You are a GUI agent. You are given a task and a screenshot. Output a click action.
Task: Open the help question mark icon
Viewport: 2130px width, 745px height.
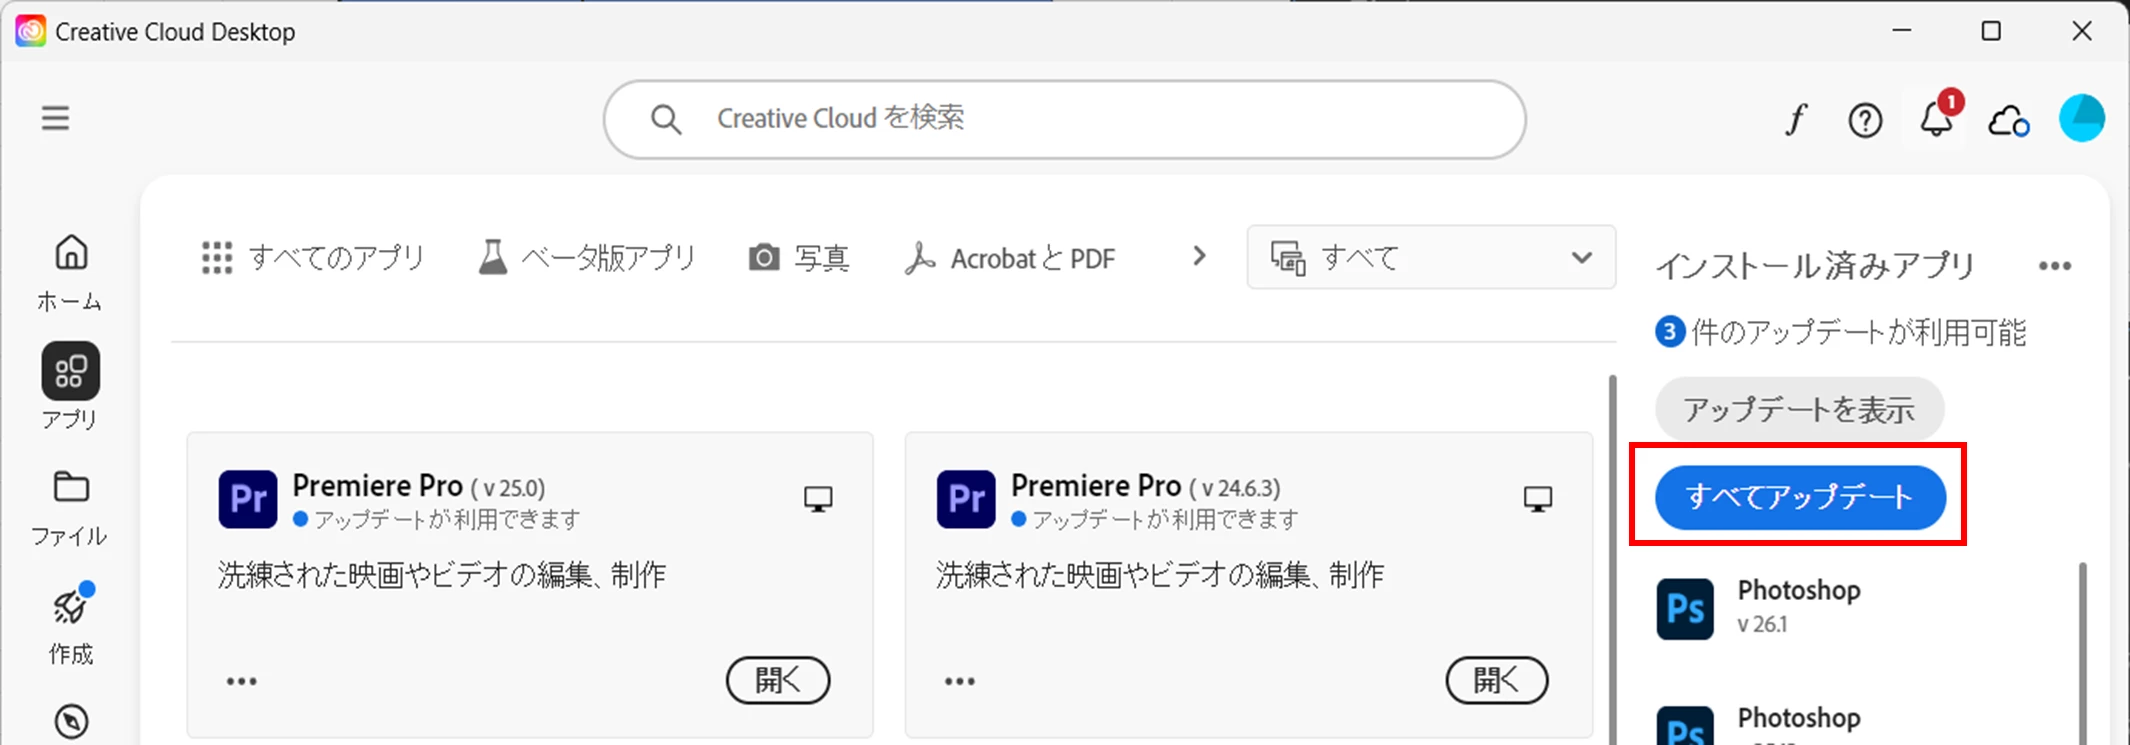pos(1865,121)
